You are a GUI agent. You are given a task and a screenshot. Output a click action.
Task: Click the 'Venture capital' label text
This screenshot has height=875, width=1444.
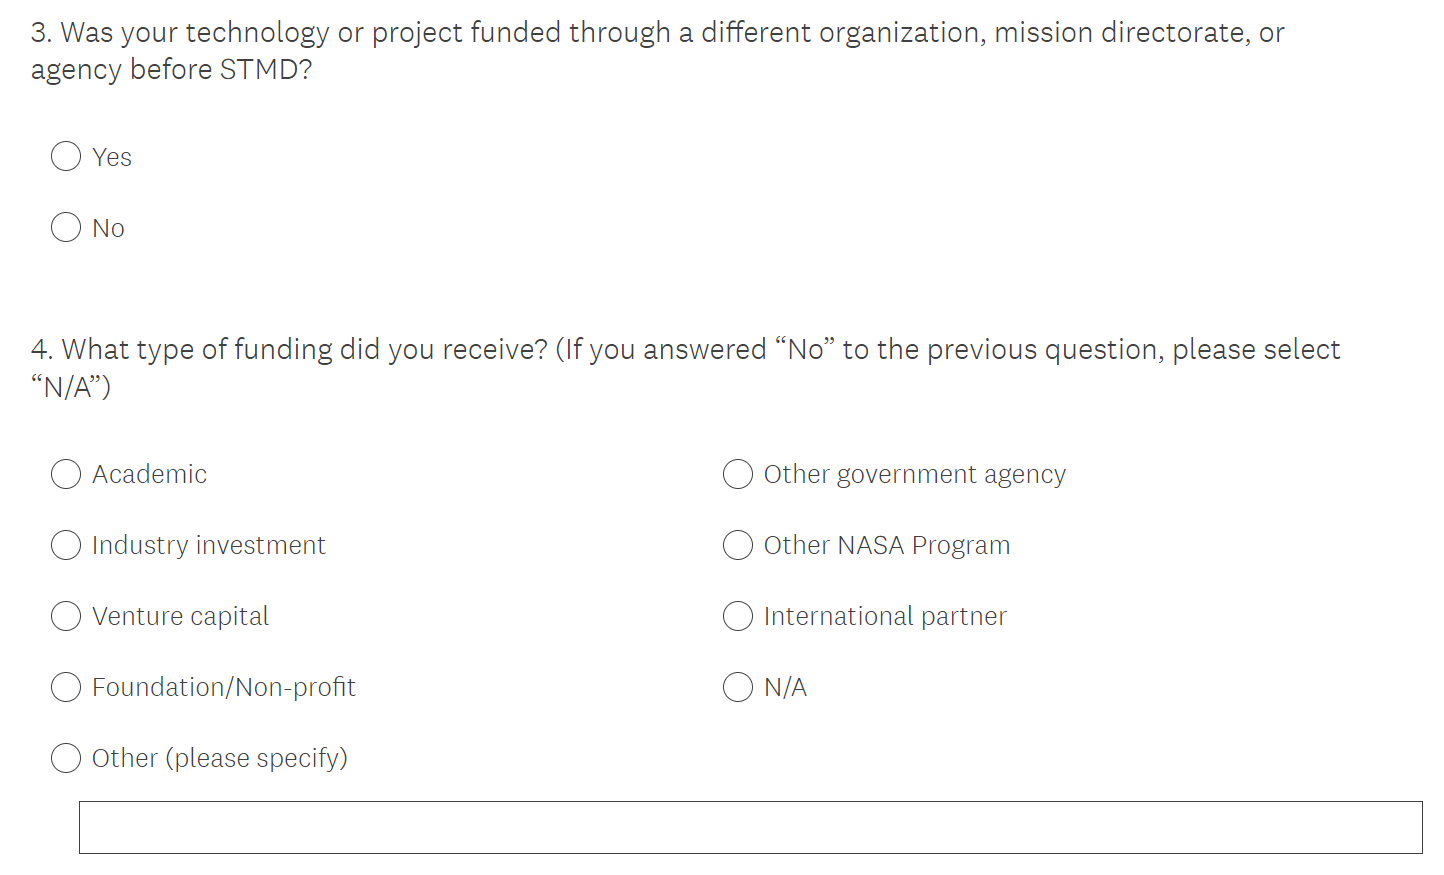[x=180, y=616]
